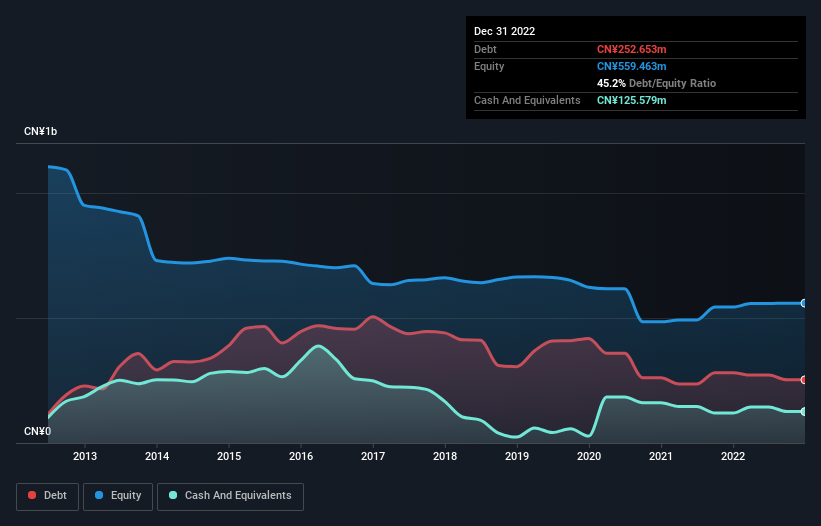
Task: Click the CN¥252.653m debt value
Action: click(631, 49)
